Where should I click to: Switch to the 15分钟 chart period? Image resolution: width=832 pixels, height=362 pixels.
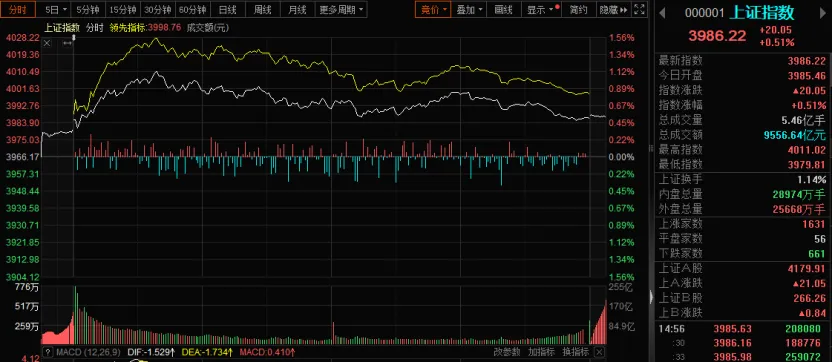tap(123, 9)
